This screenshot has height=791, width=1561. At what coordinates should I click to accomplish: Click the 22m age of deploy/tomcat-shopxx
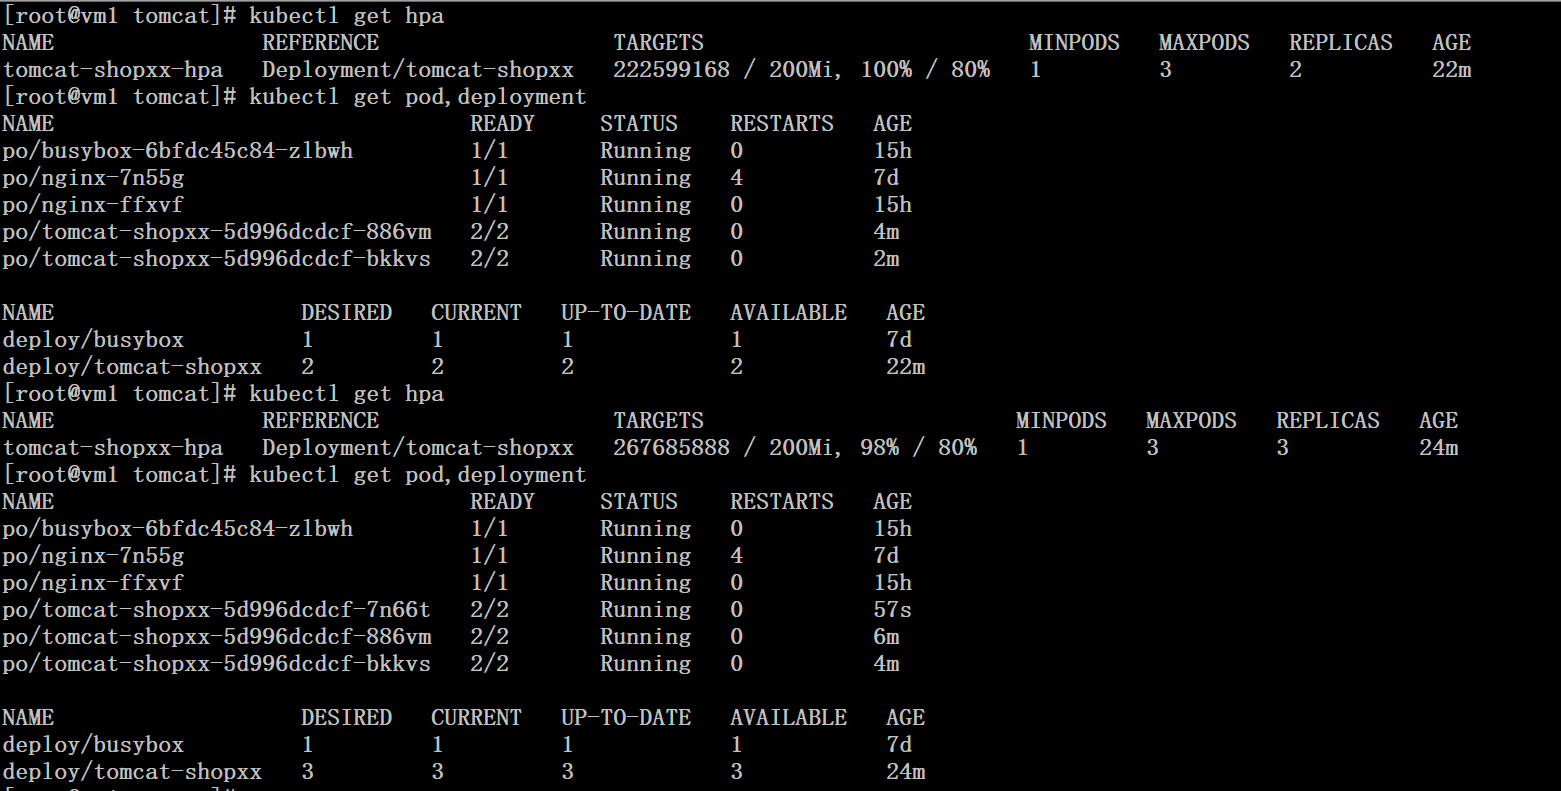tap(905, 367)
